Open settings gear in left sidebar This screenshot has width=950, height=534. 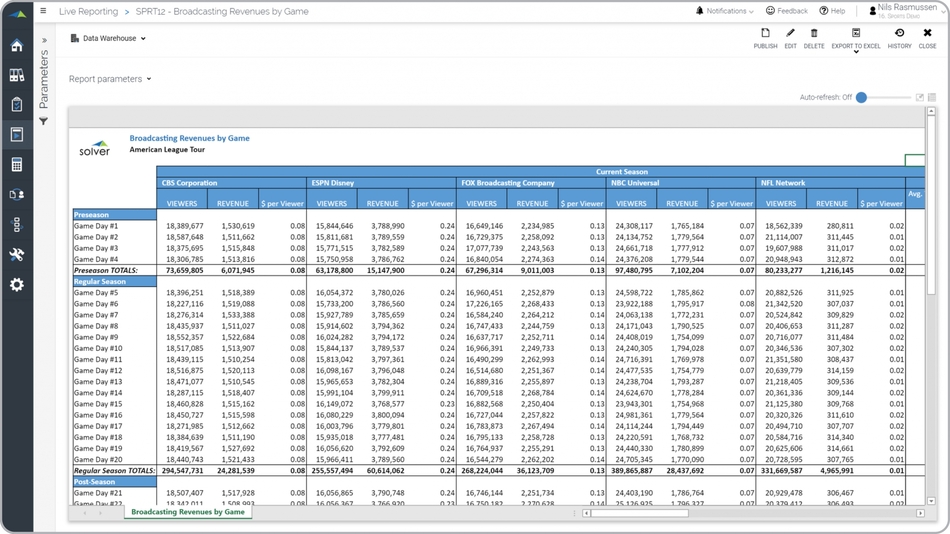tap(17, 285)
